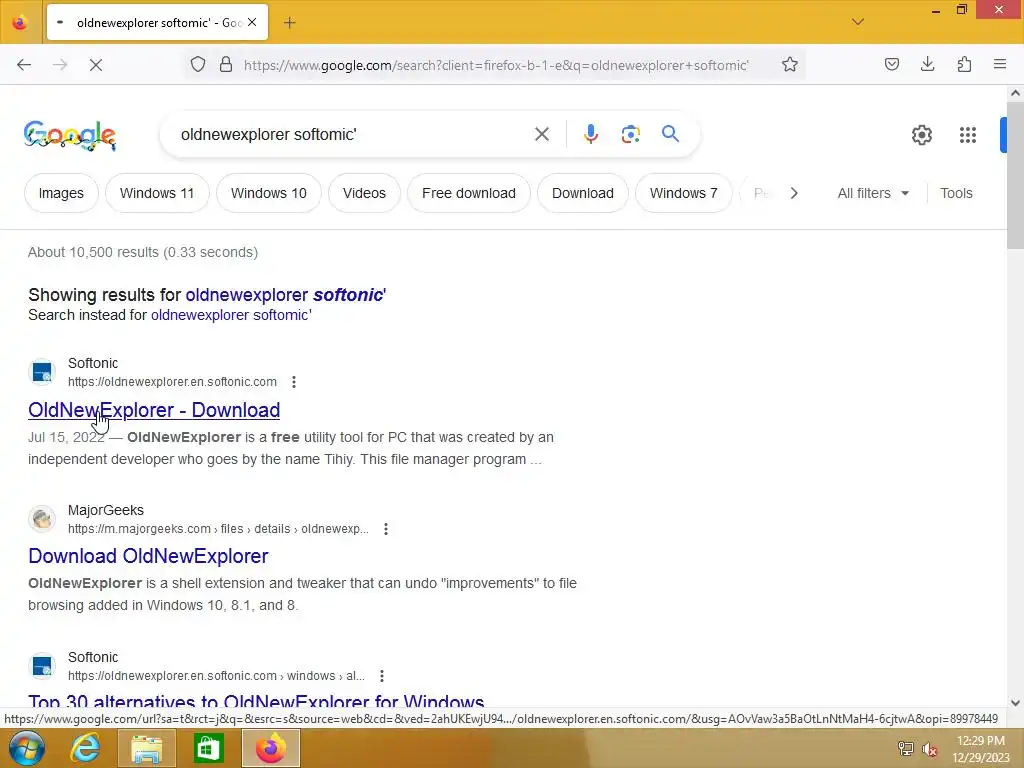The height and width of the screenshot is (768, 1024).
Task: View site security padlock info
Action: coord(226,65)
